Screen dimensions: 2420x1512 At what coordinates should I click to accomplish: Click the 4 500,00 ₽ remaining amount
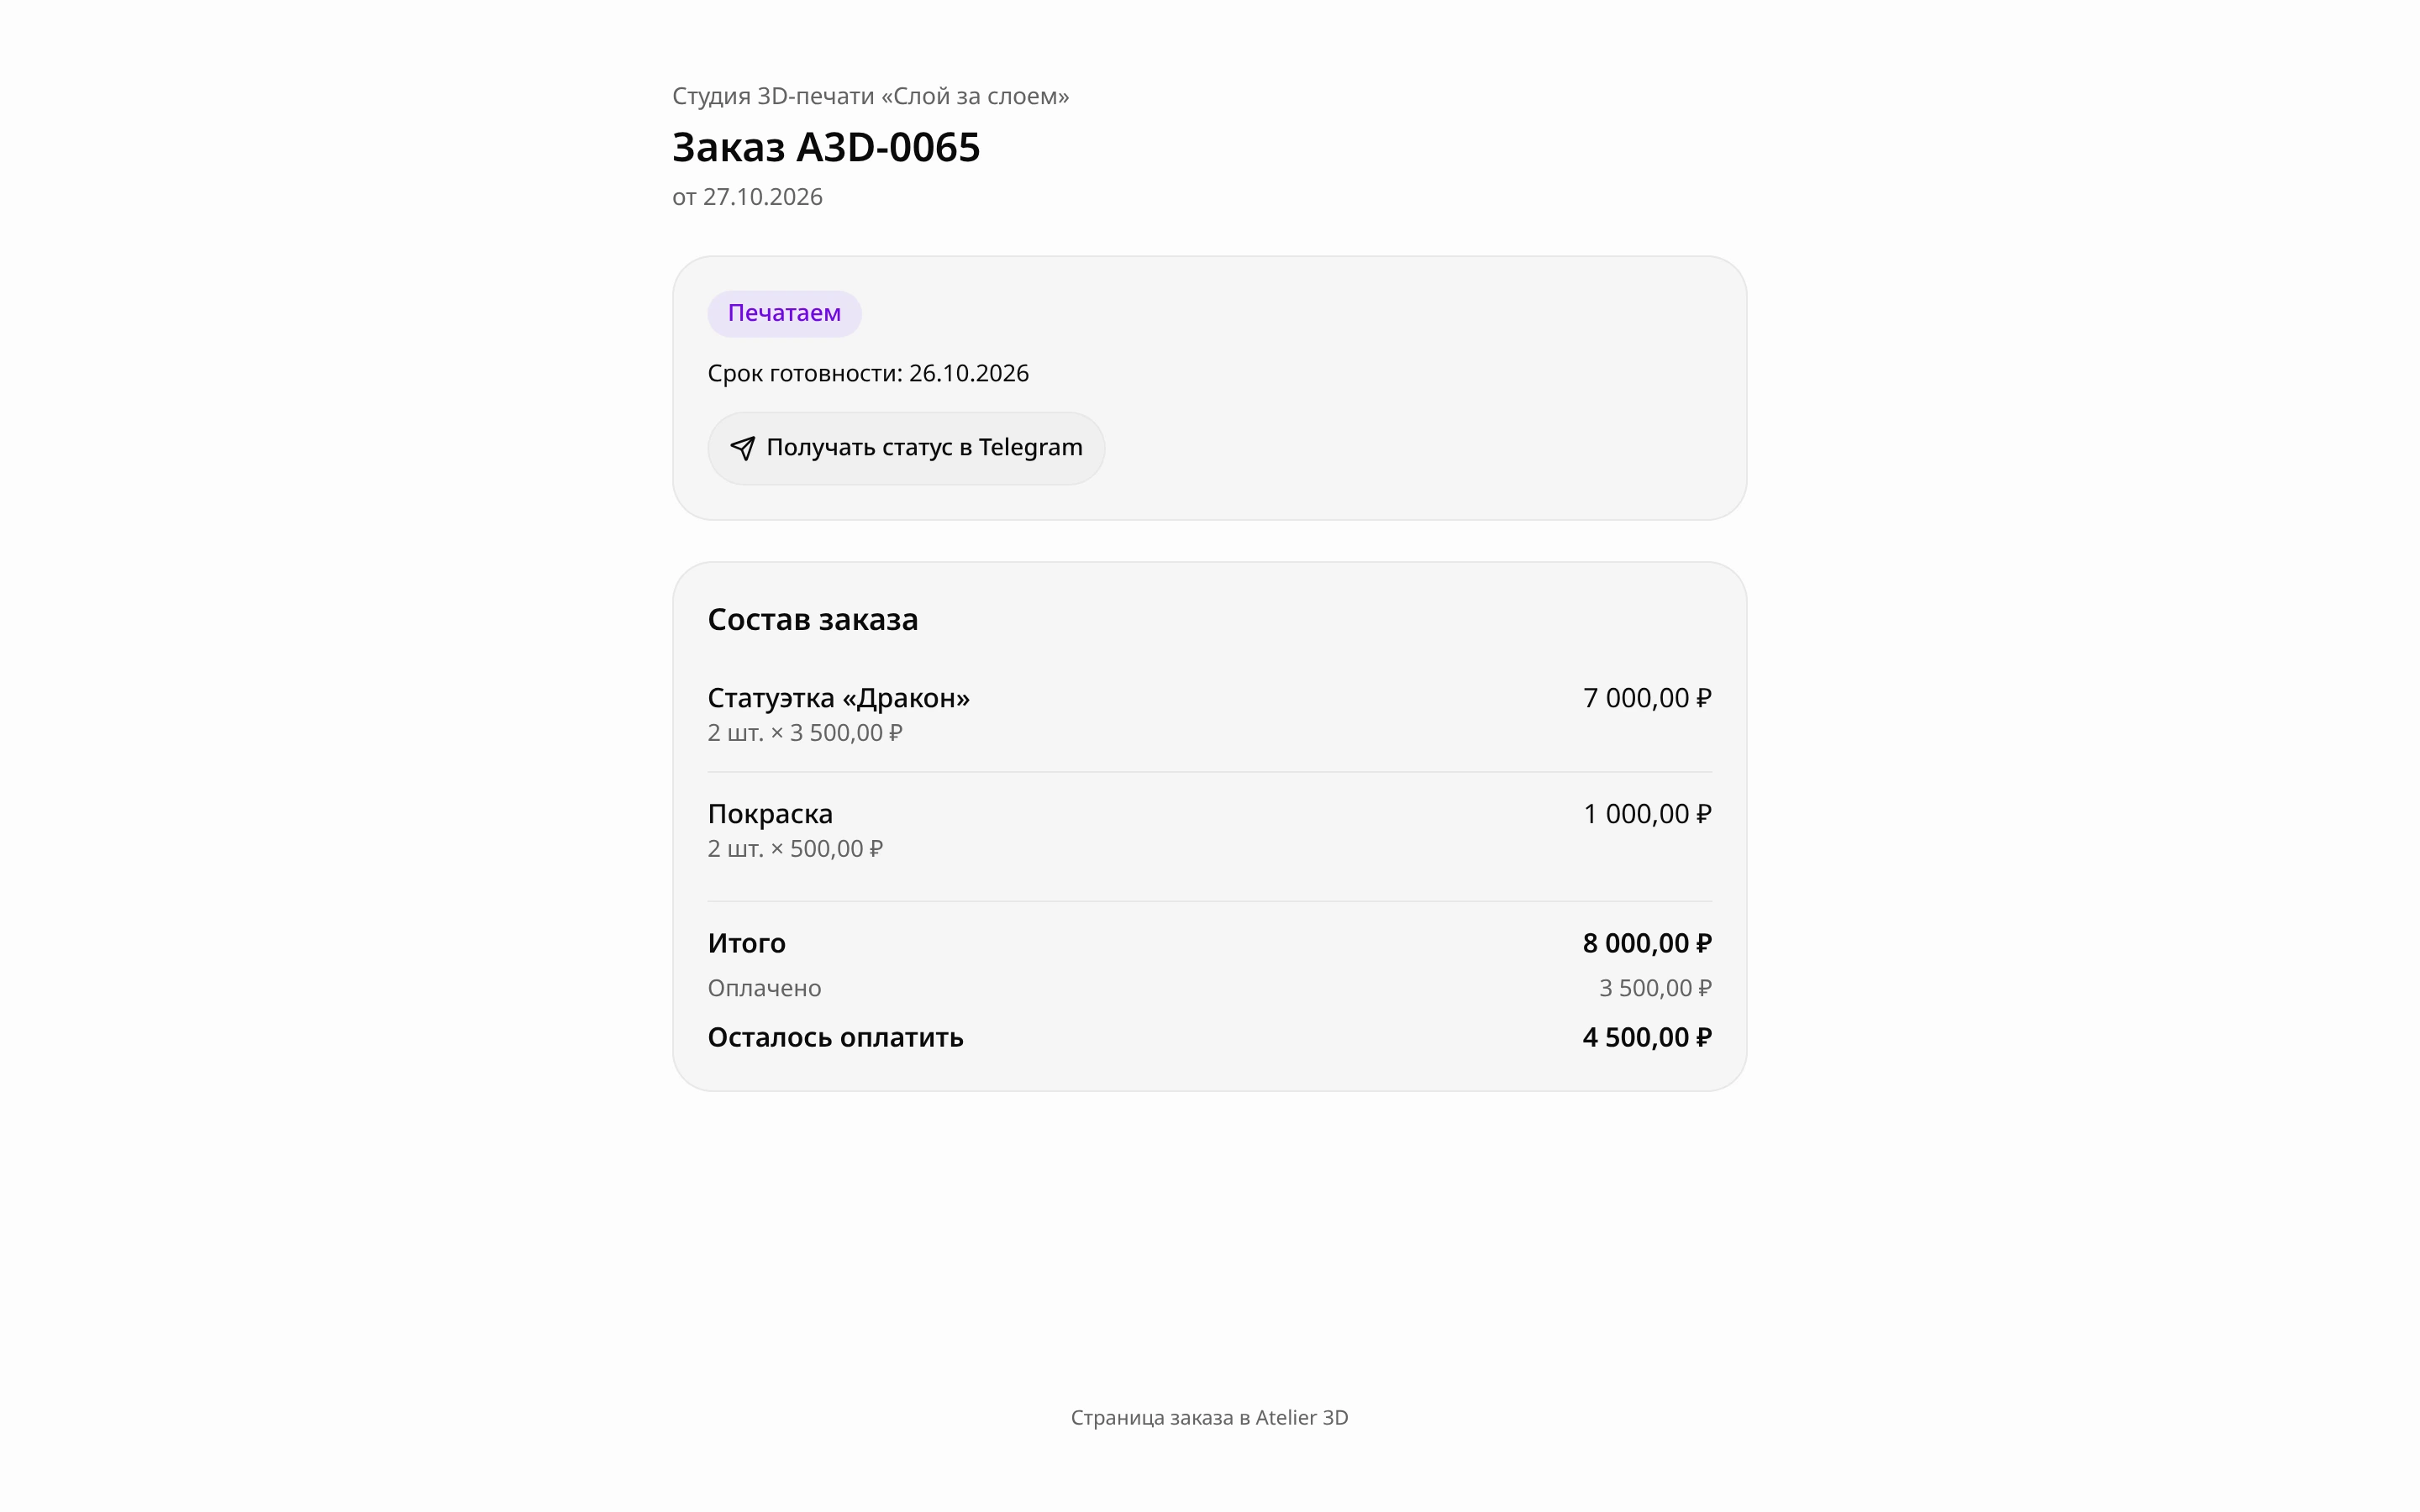[x=1647, y=1037]
